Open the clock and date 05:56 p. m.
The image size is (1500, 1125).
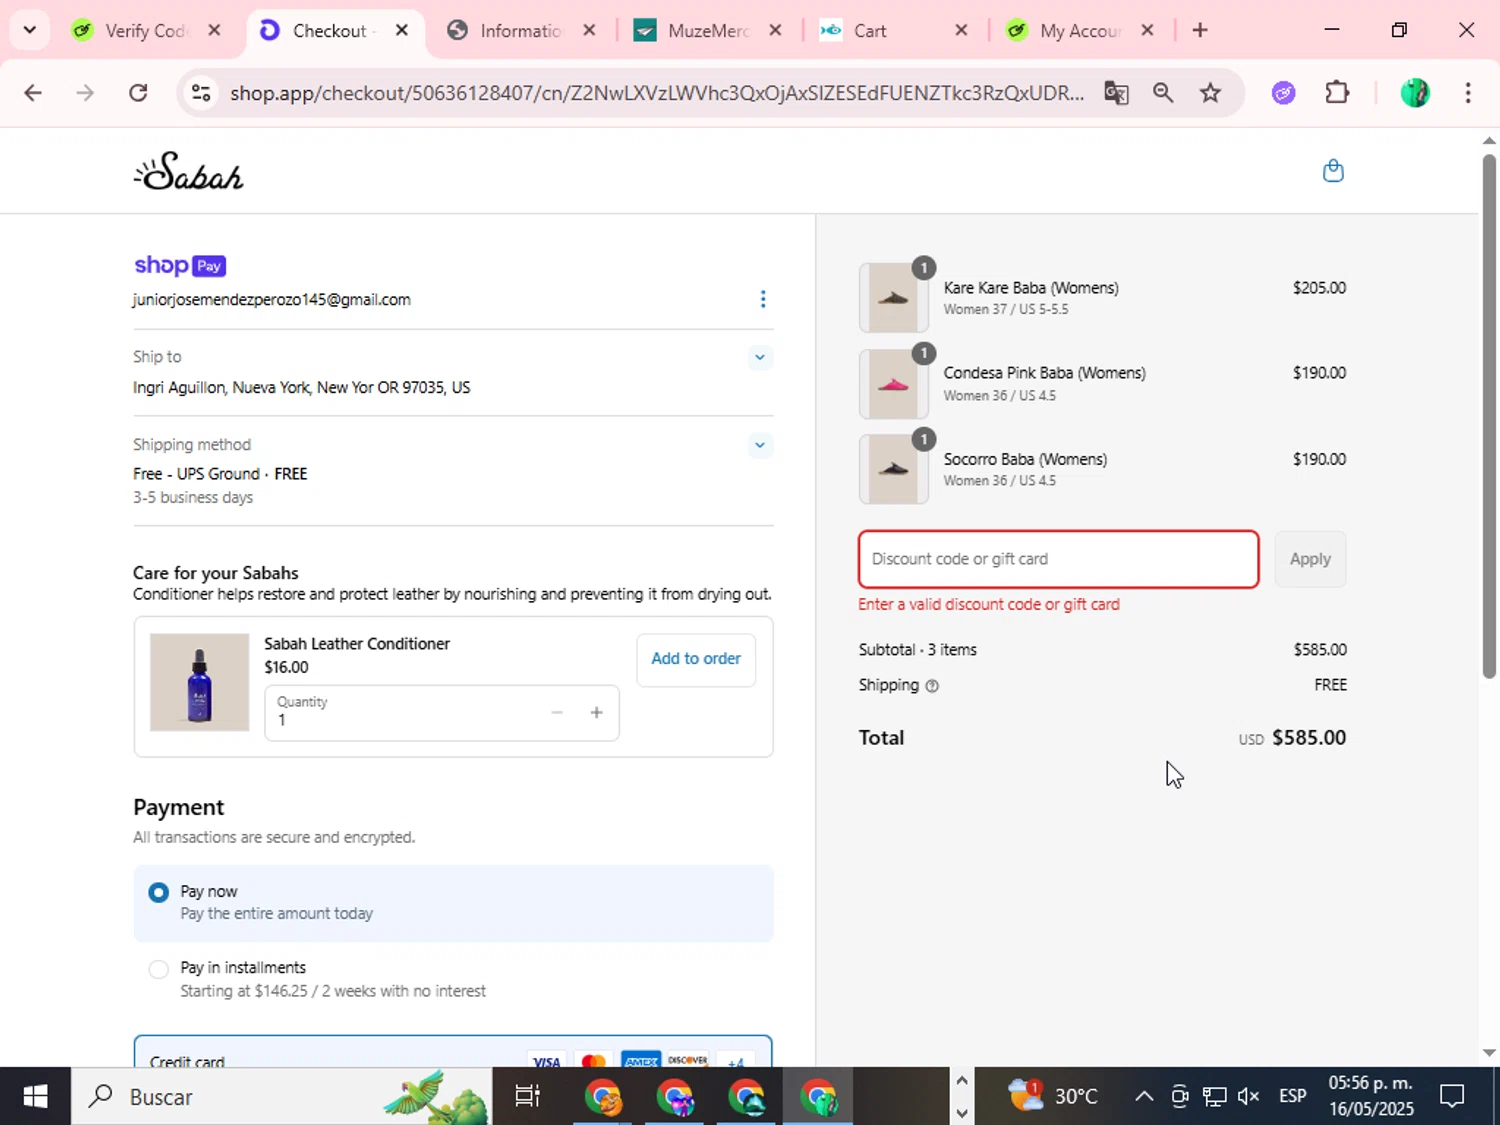click(1371, 1097)
